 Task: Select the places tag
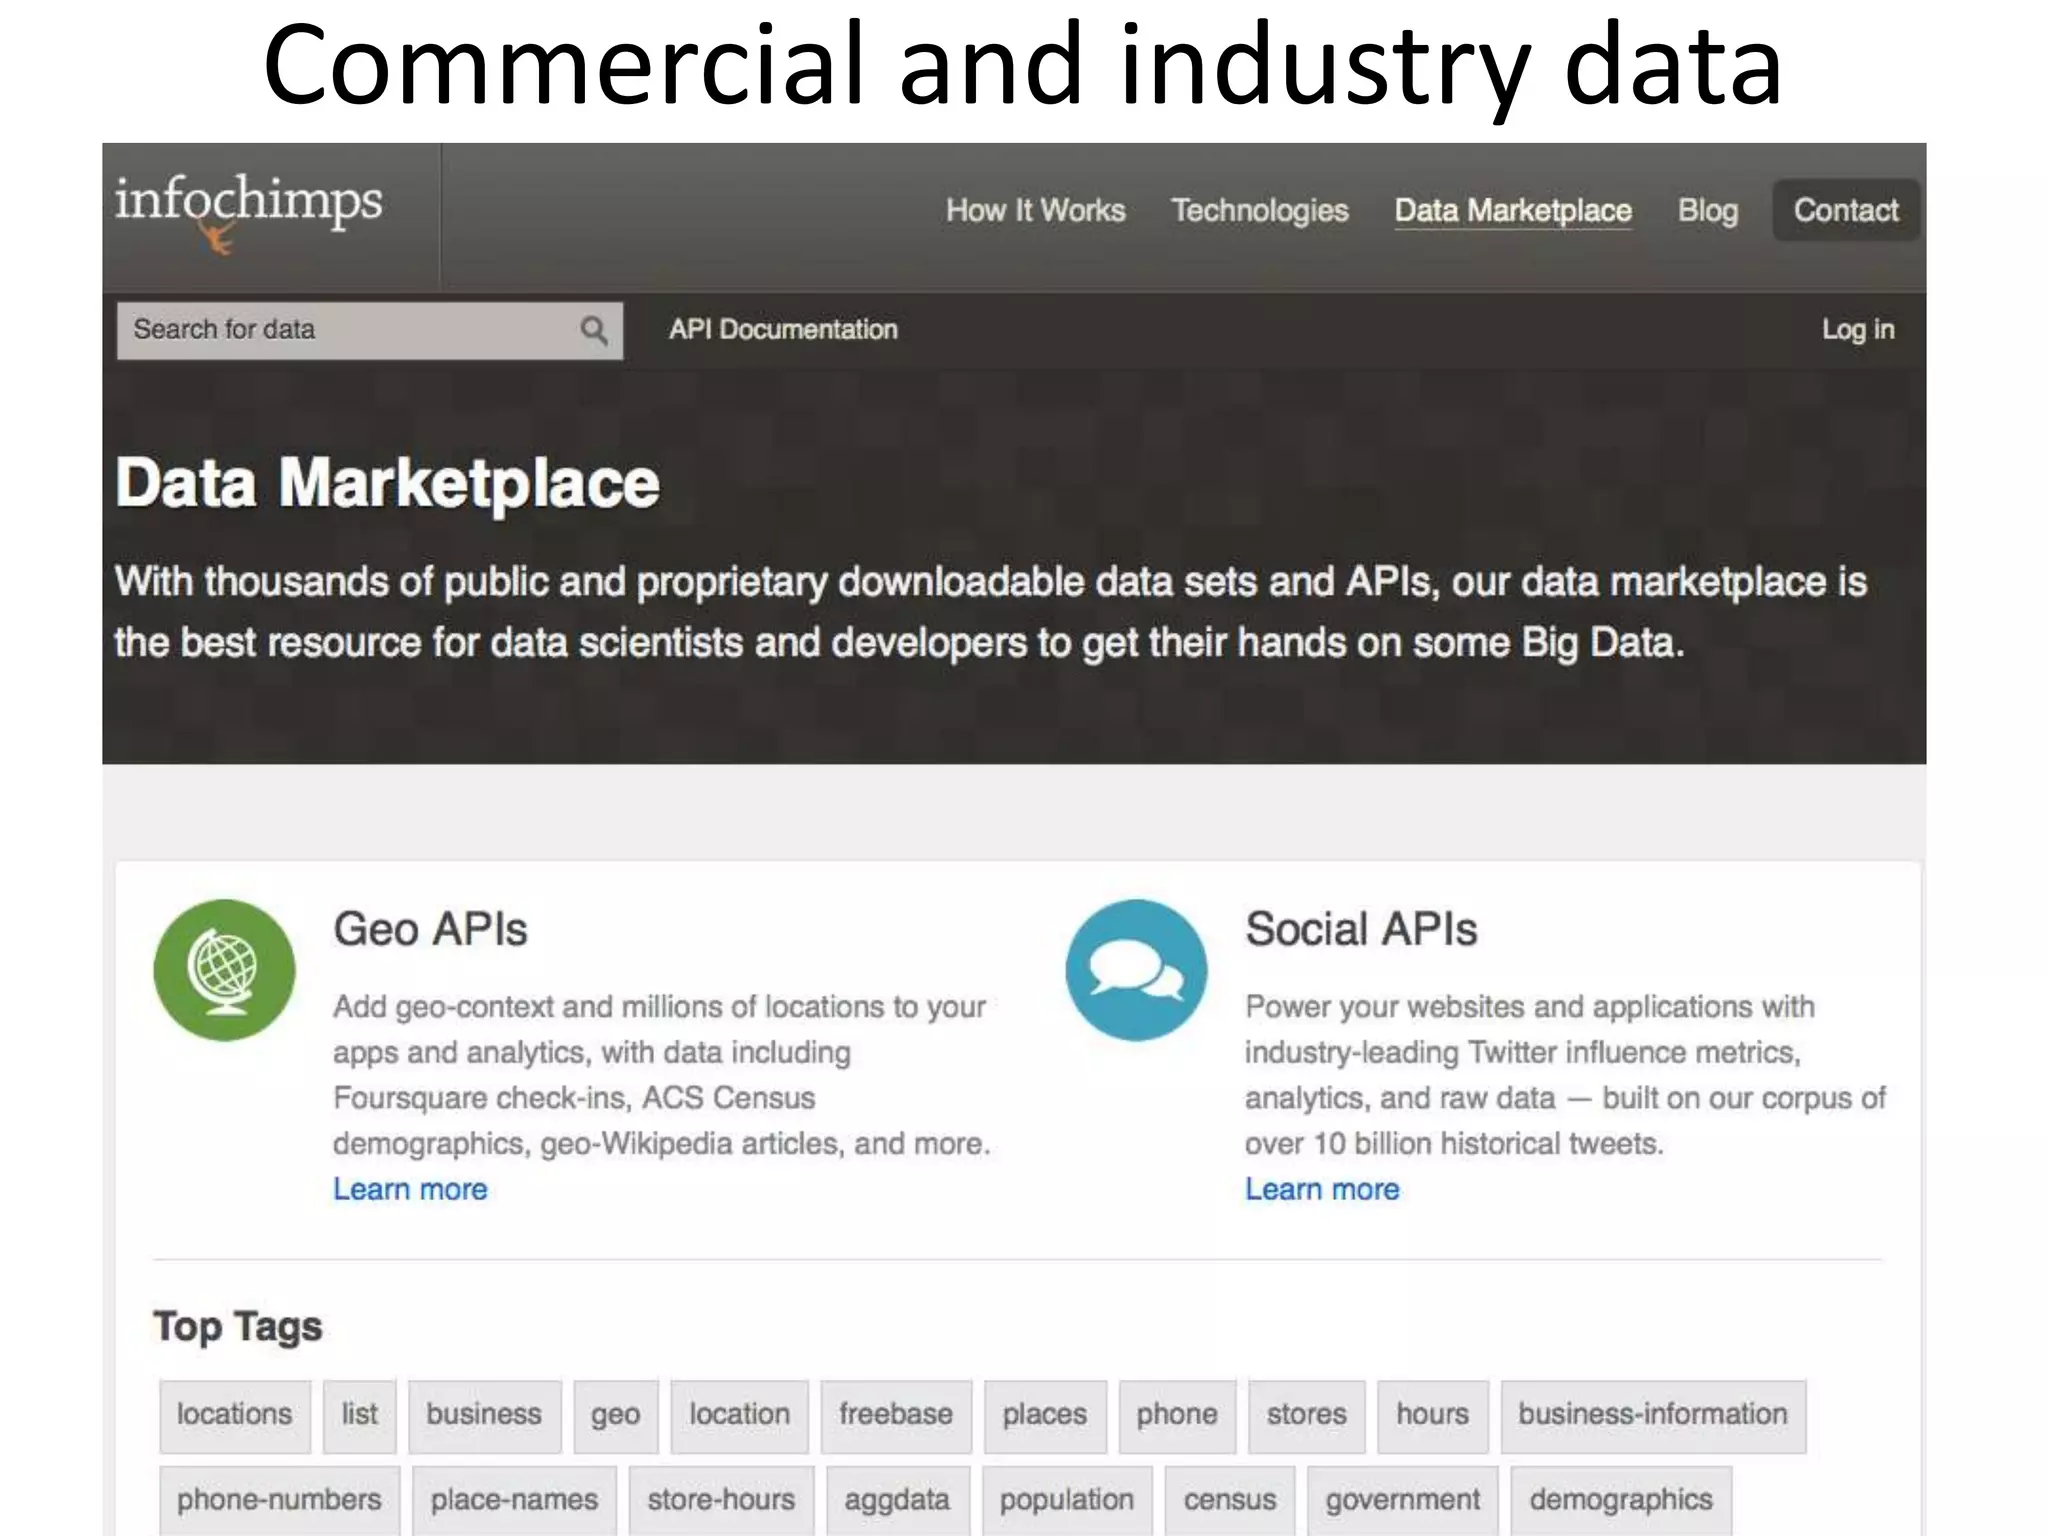1045,1416
